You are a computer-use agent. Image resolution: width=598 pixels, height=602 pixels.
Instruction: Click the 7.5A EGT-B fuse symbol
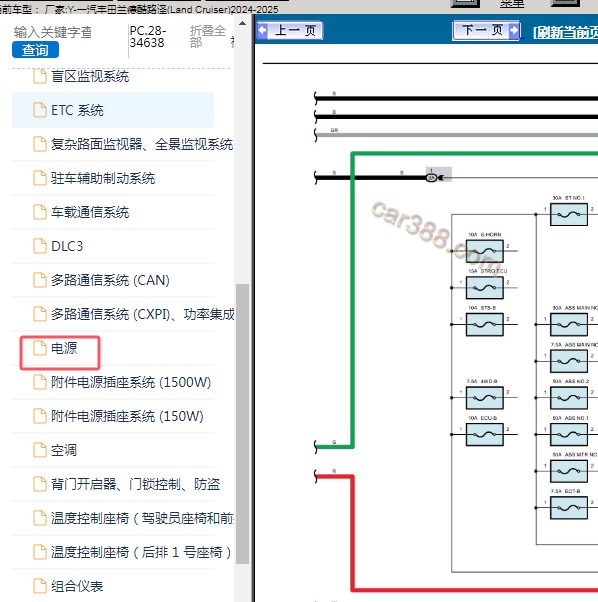pyautogui.click(x=569, y=508)
